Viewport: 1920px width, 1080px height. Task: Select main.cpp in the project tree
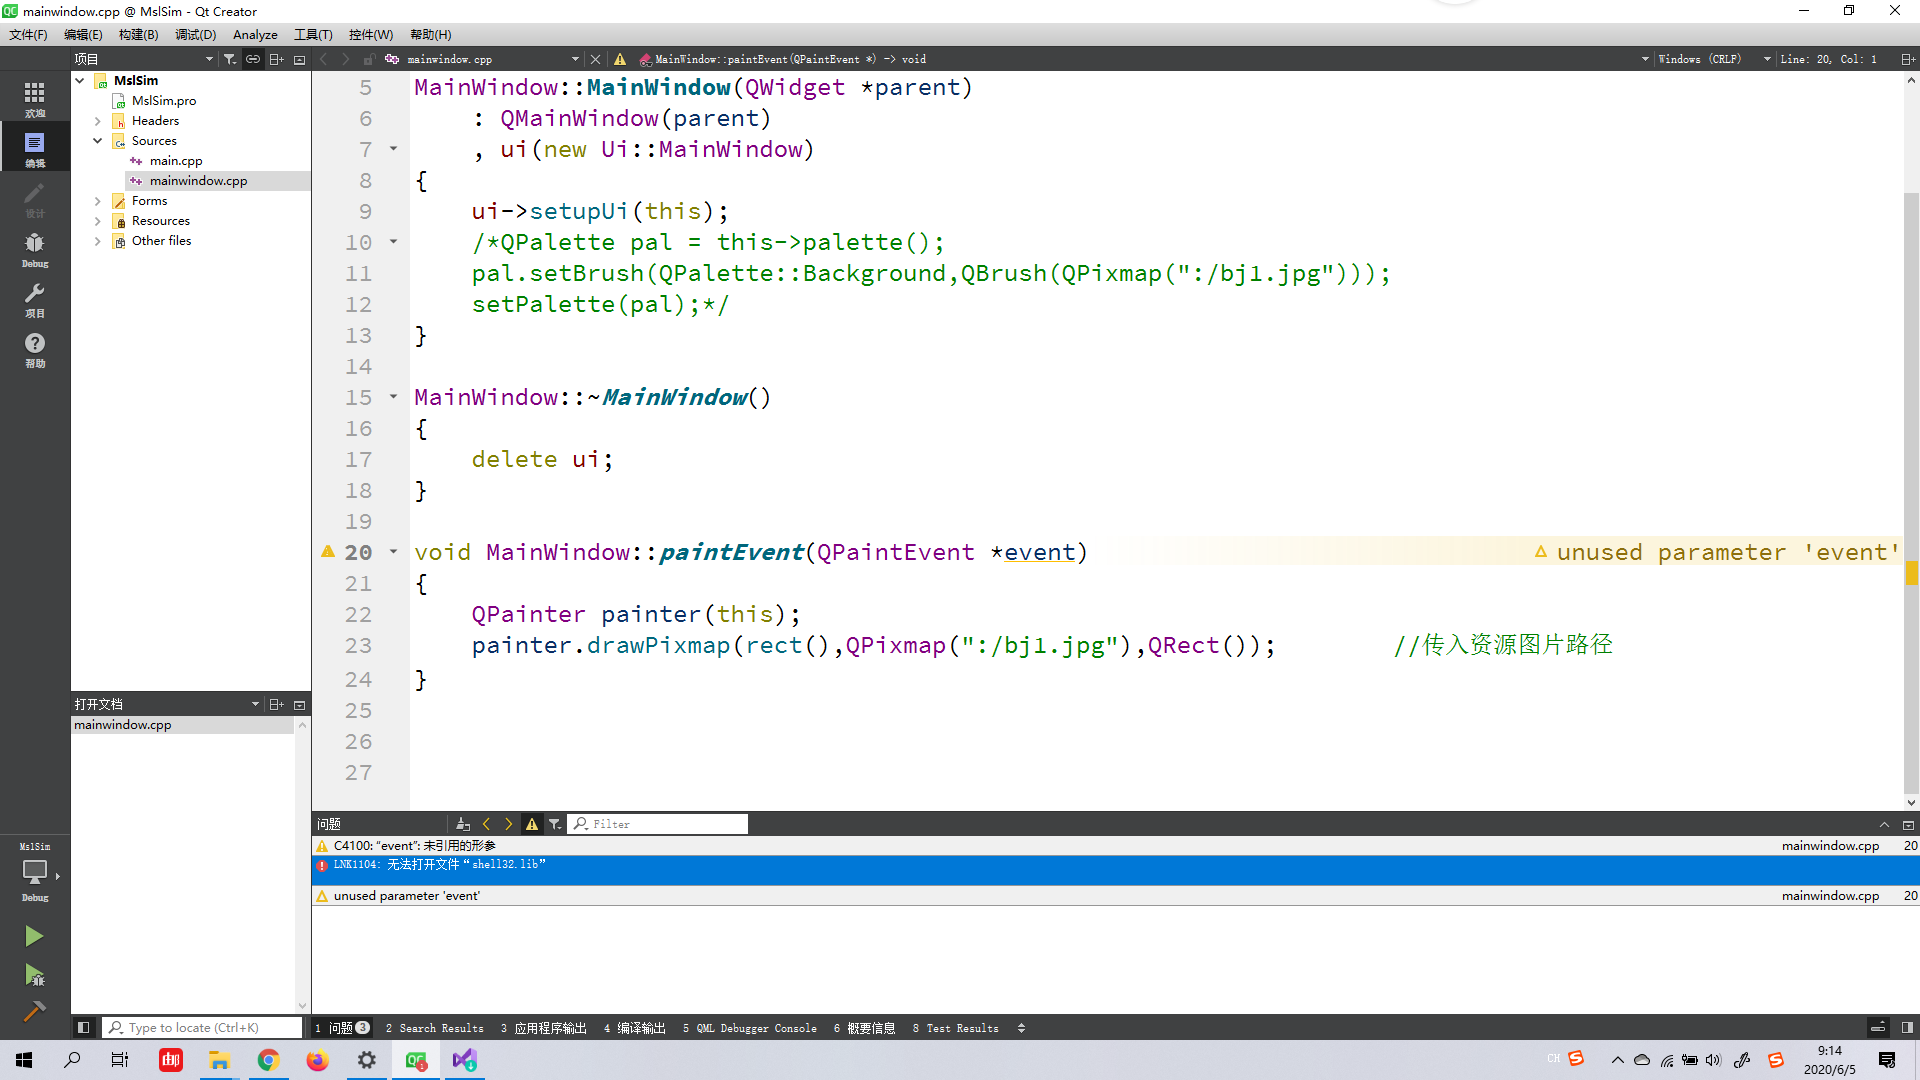click(x=176, y=161)
